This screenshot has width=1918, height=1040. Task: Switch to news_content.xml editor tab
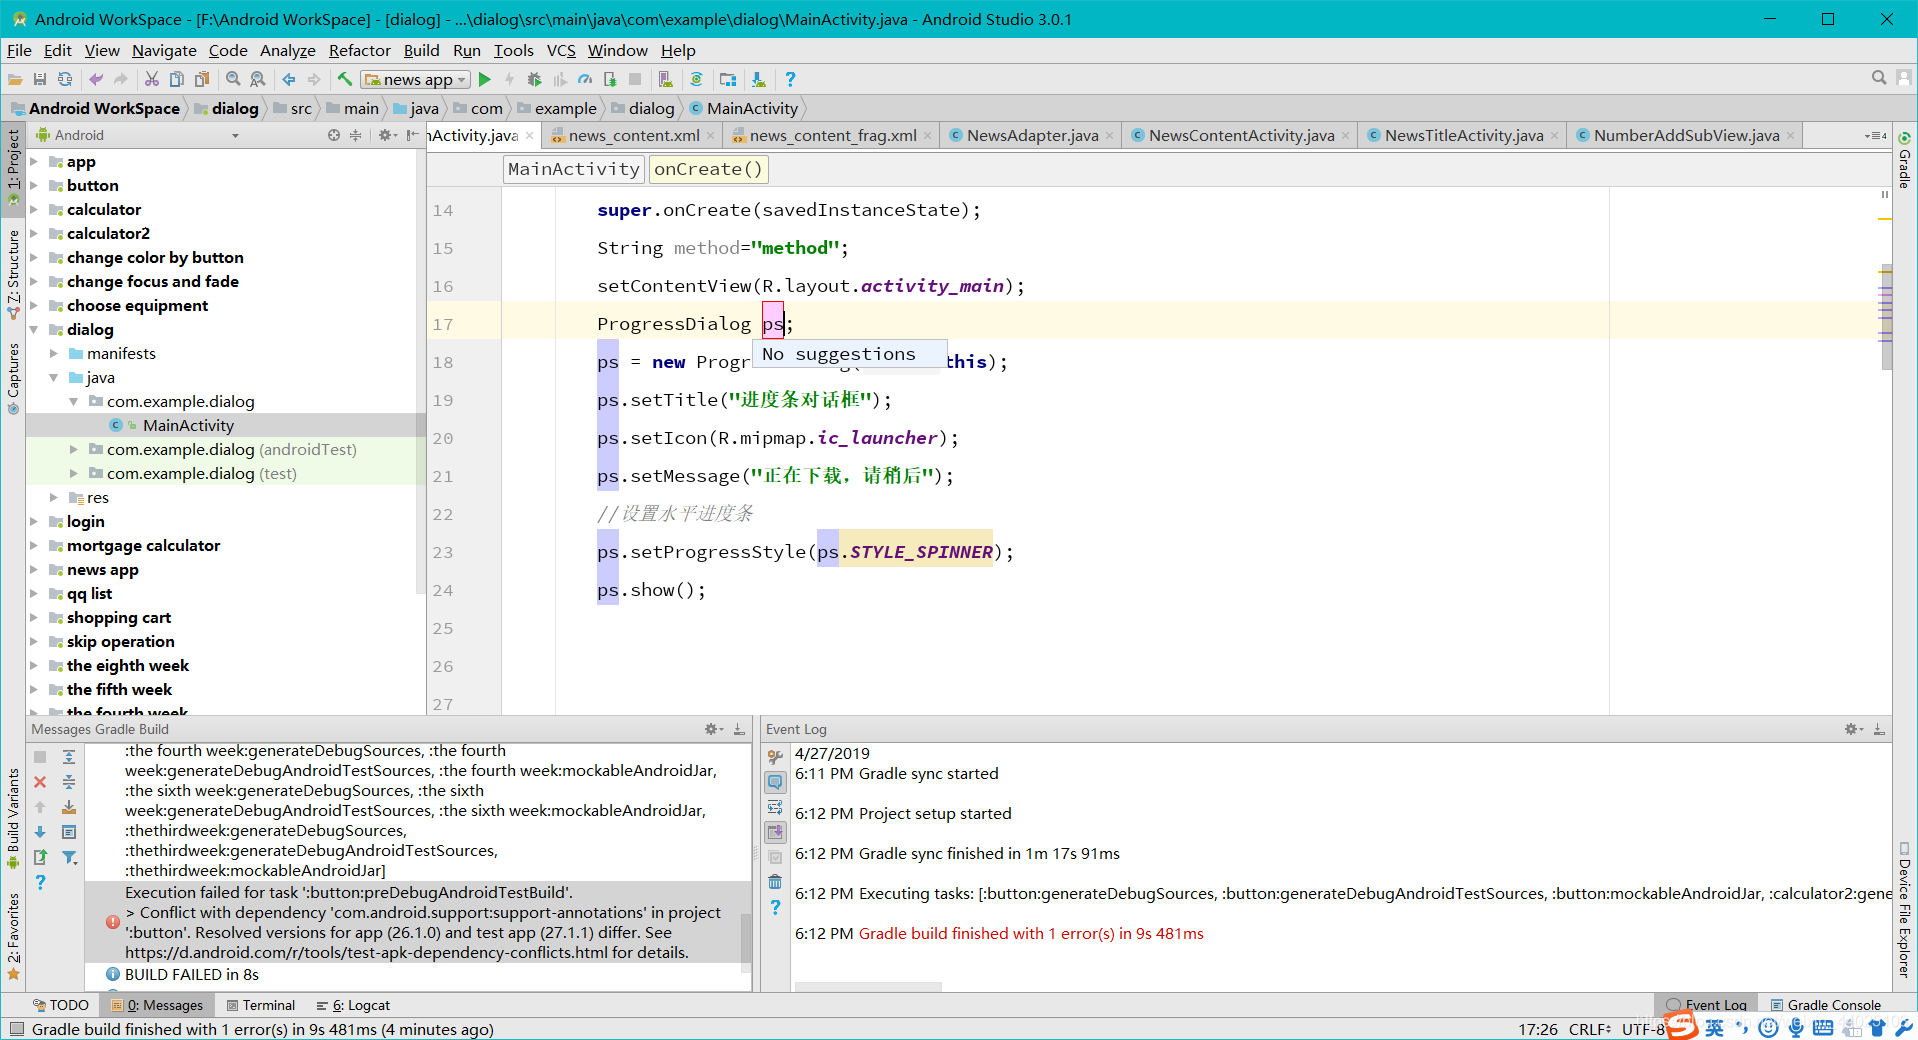(x=633, y=135)
